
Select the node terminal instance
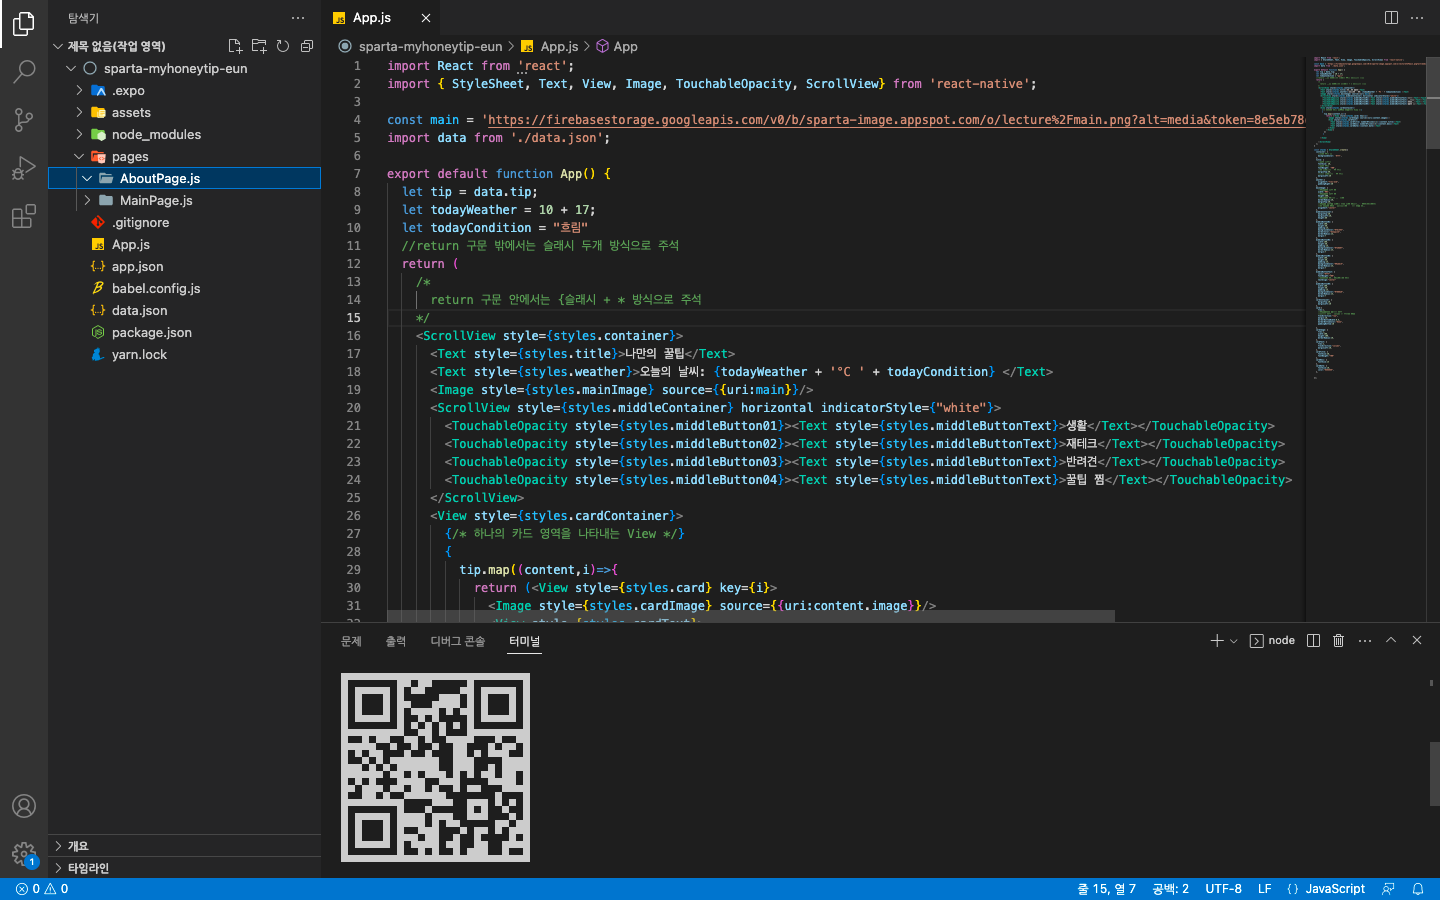(x=1272, y=640)
